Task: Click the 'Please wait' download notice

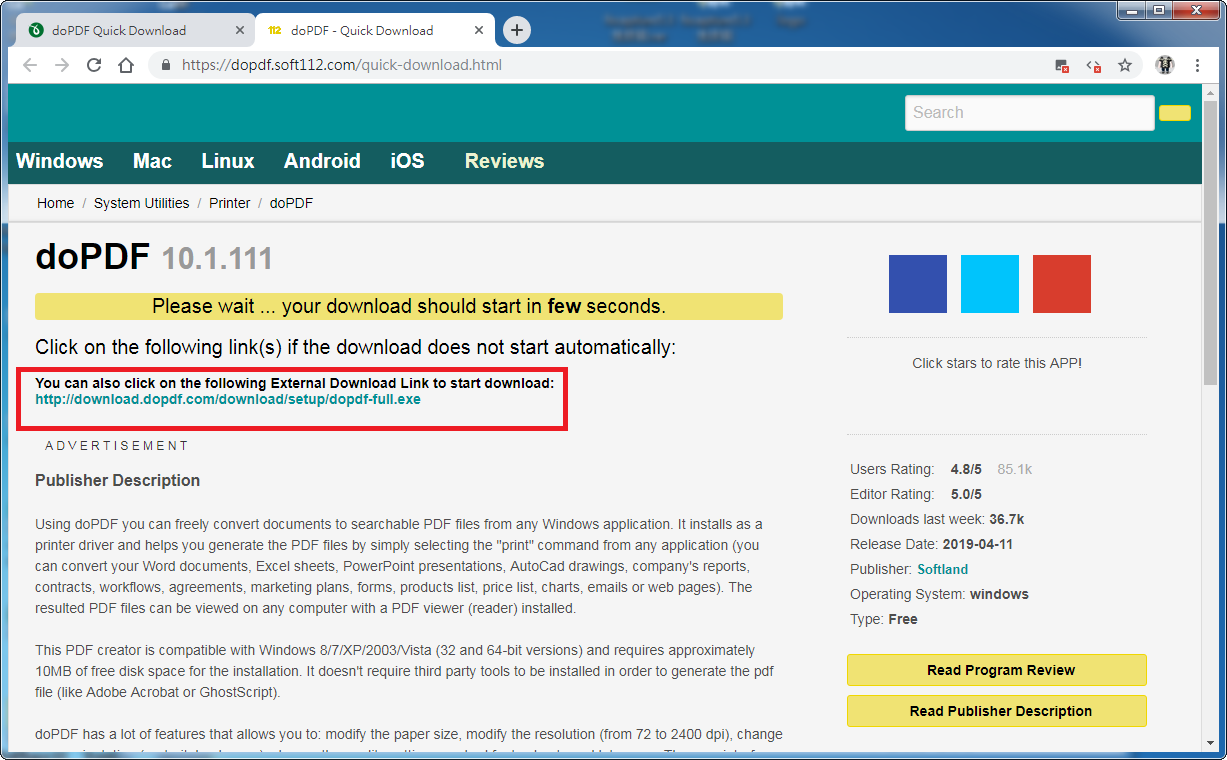Action: tap(409, 306)
